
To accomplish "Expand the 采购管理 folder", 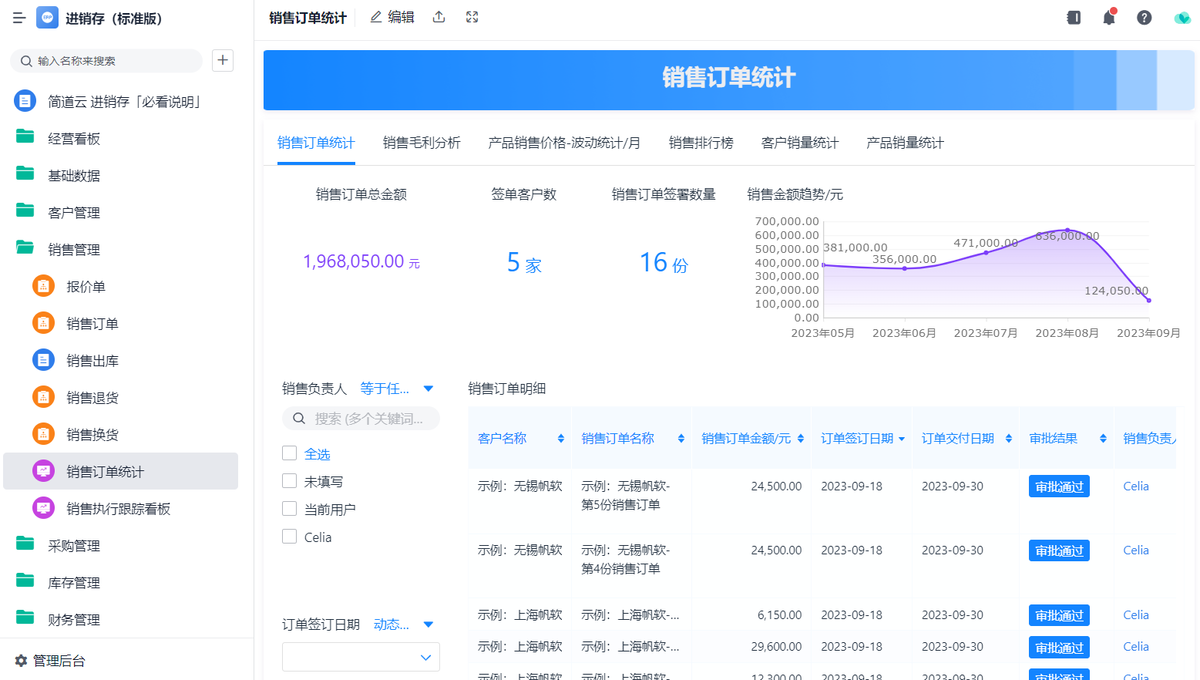I will 74,546.
